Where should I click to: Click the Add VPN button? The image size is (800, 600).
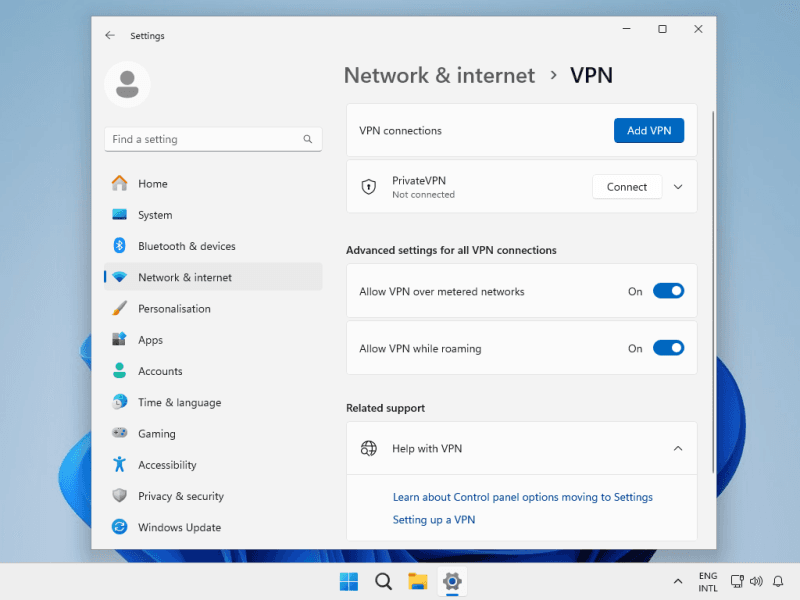pos(648,131)
